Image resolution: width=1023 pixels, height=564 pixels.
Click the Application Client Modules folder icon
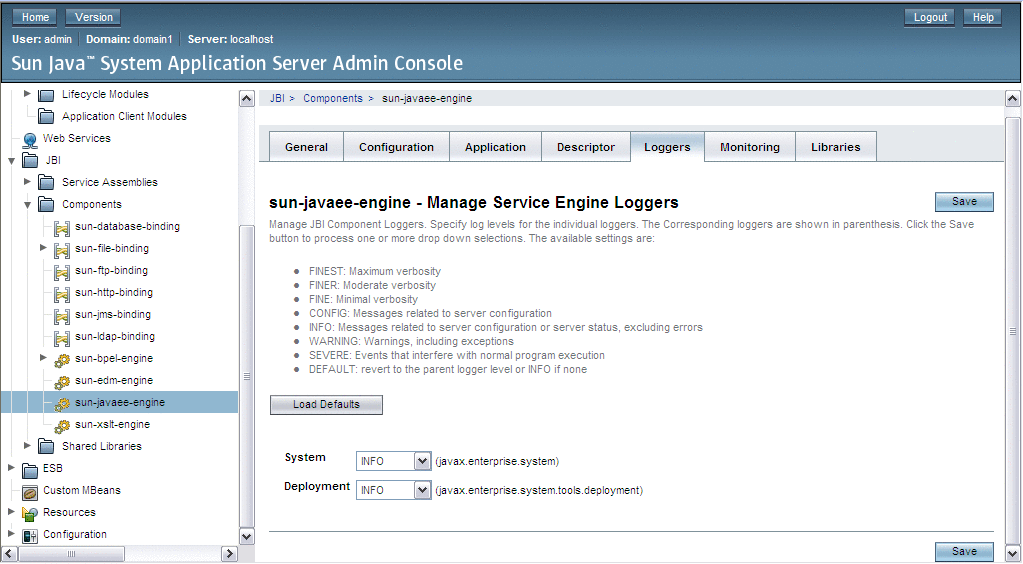pos(46,117)
